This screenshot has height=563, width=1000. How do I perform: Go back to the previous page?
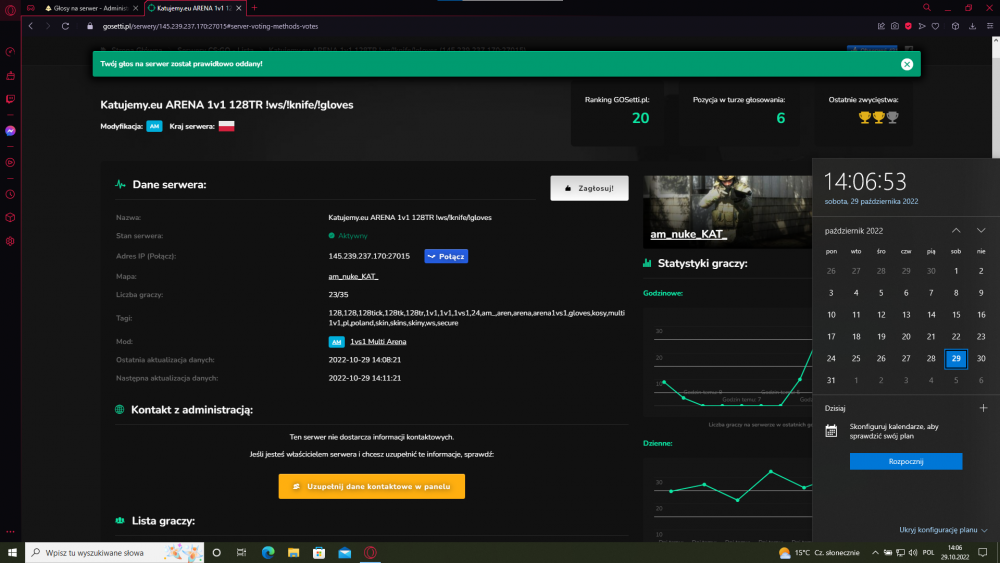(x=31, y=26)
